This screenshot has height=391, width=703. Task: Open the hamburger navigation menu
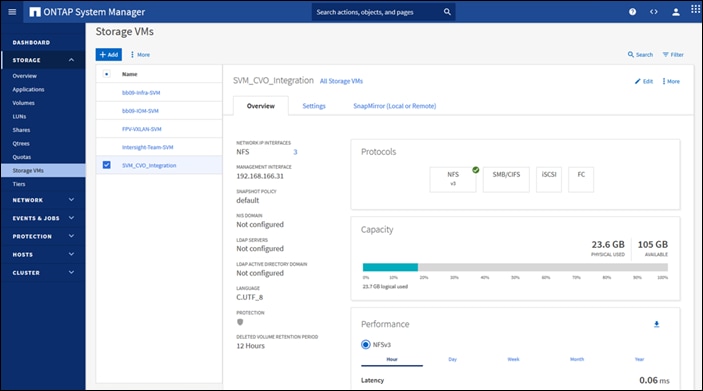tap(12, 12)
